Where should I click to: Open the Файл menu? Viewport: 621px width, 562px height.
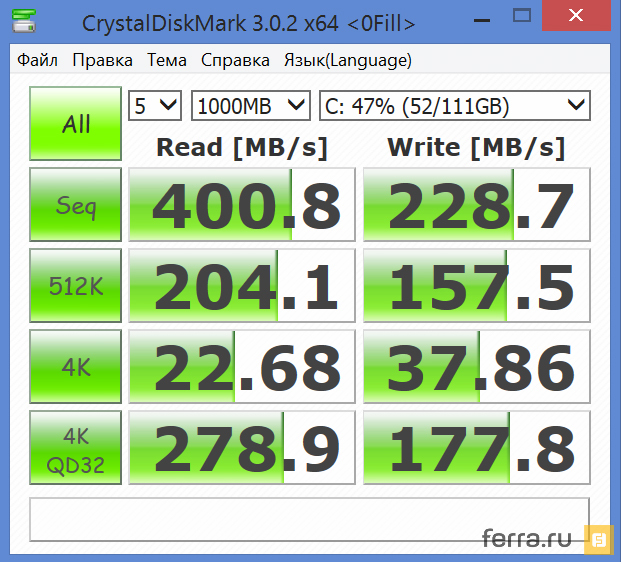37,60
